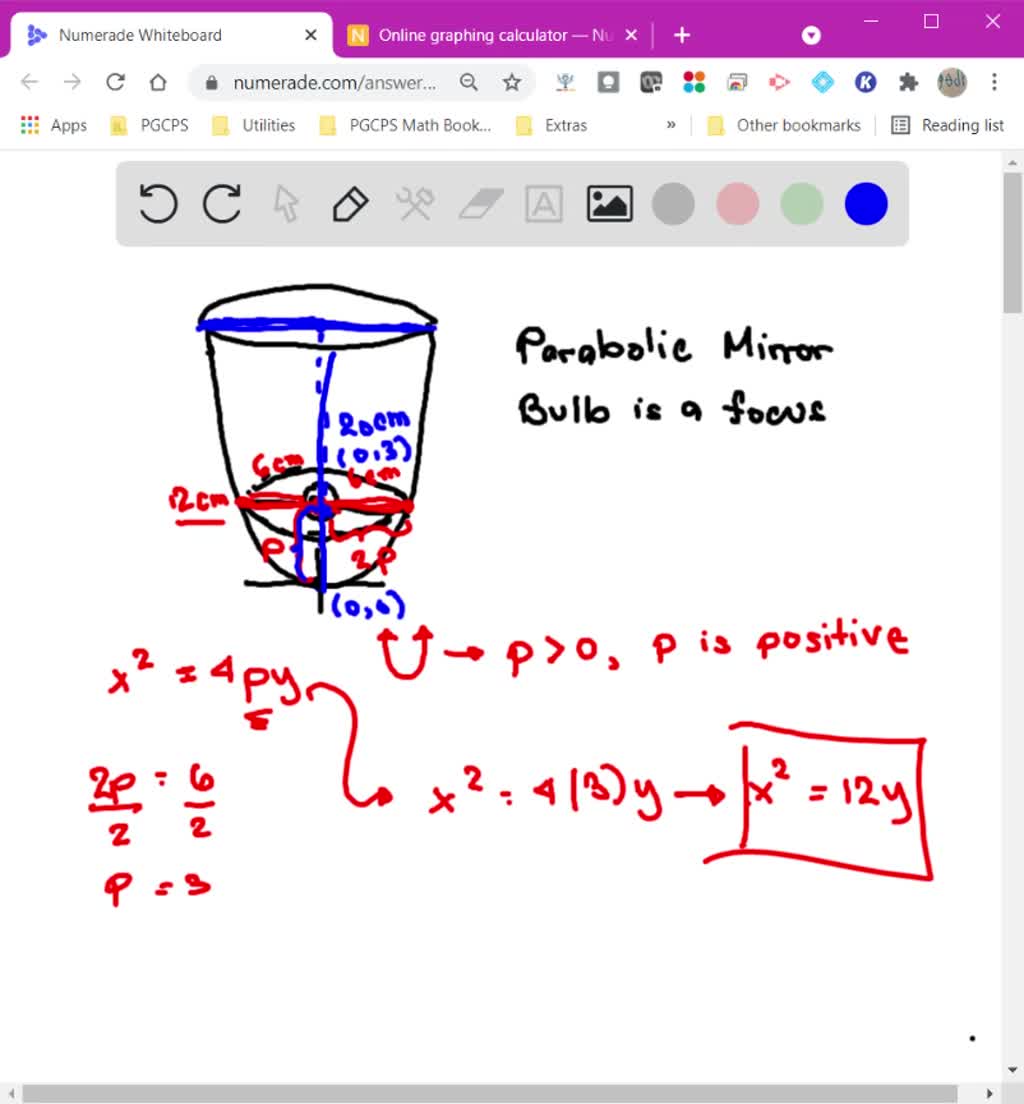Open the Reading list
The height and width of the screenshot is (1104, 1024).
click(948, 125)
